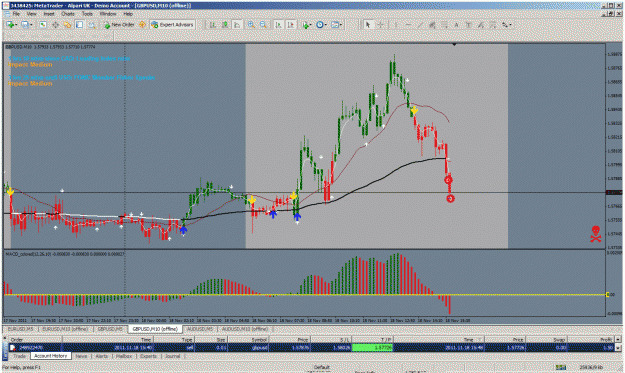Image resolution: width=625 pixels, height=373 pixels.
Task: Select the gbpusd sell order row
Action: click(312, 347)
